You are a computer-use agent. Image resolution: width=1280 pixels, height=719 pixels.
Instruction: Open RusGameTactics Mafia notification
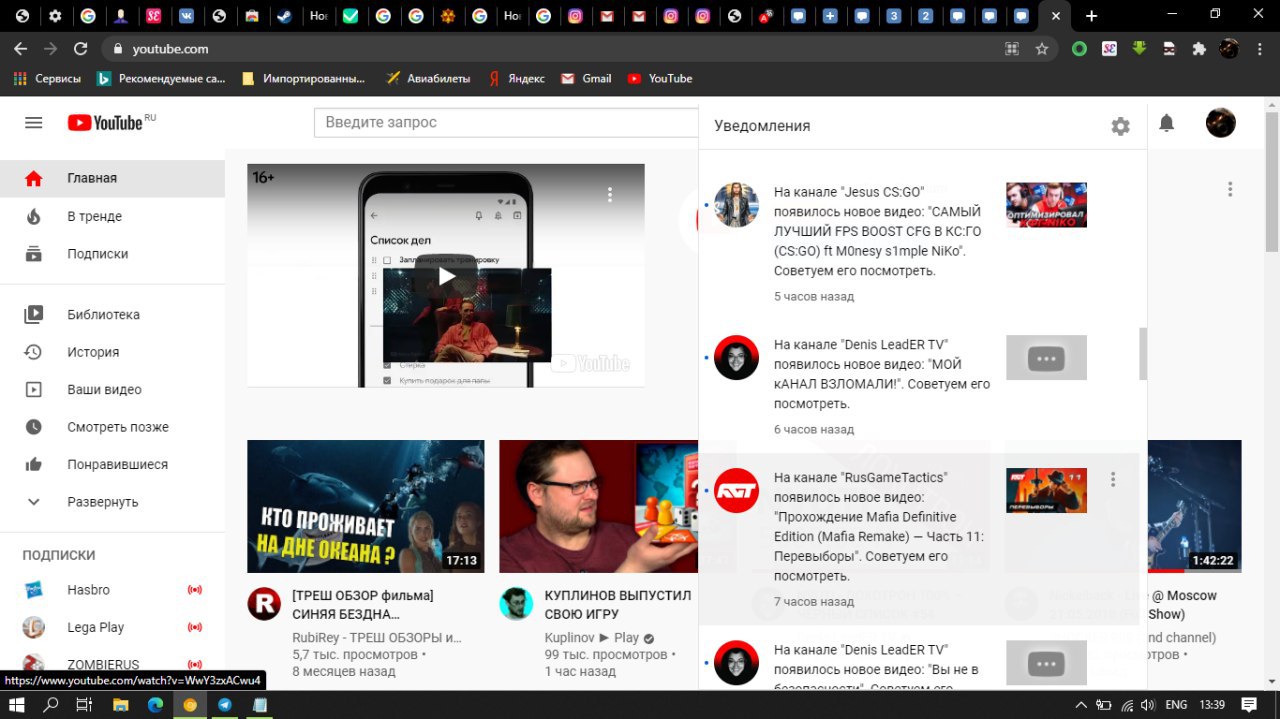click(x=919, y=539)
